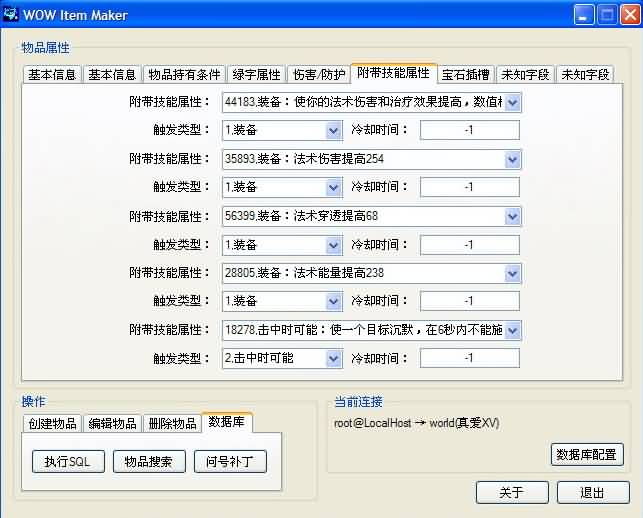Go to the 删除物品 tab
Viewport: 643px width, 518px height.
[172, 423]
